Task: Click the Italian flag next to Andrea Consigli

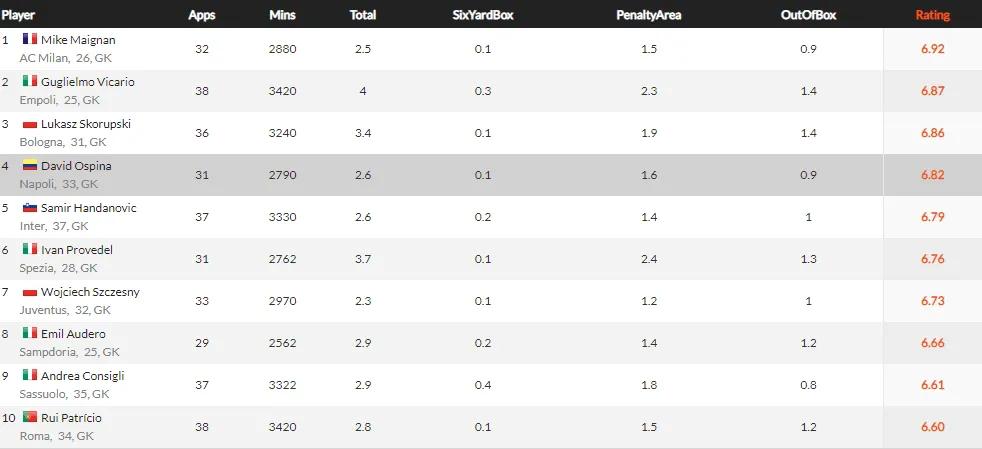Action: (29, 375)
